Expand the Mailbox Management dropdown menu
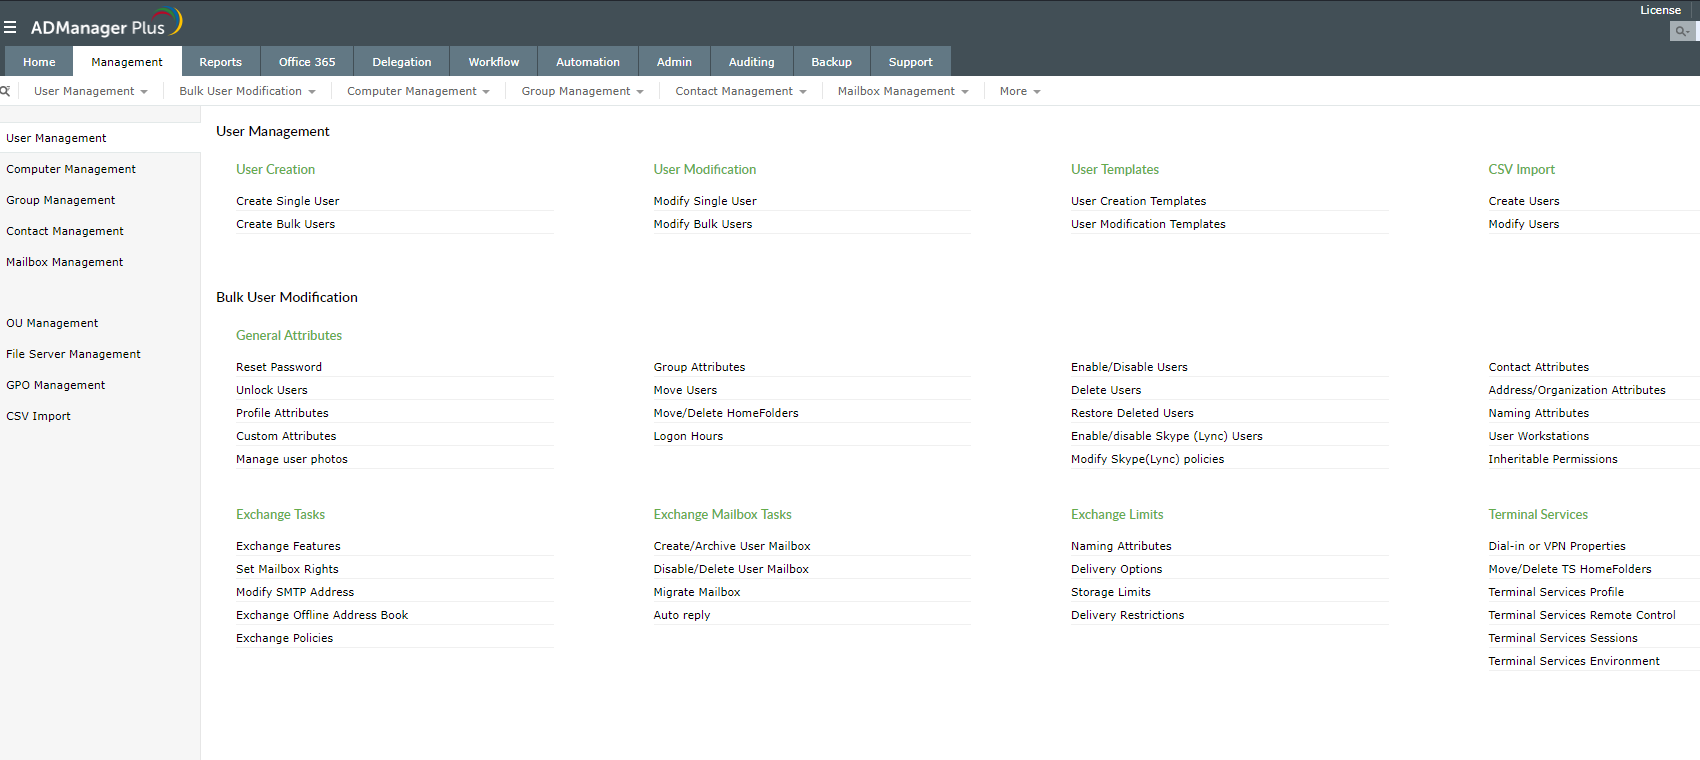The height and width of the screenshot is (760, 1700). coord(902,91)
